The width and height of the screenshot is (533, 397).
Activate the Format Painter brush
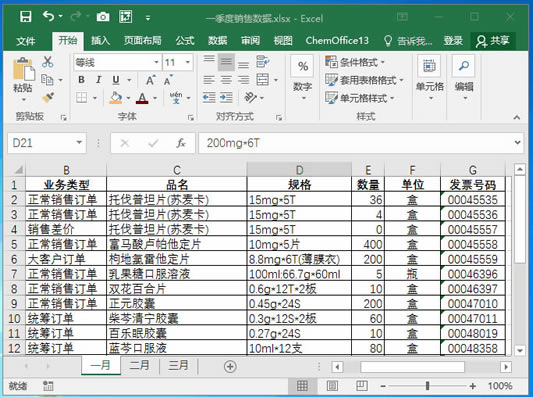pyautogui.click(x=48, y=98)
